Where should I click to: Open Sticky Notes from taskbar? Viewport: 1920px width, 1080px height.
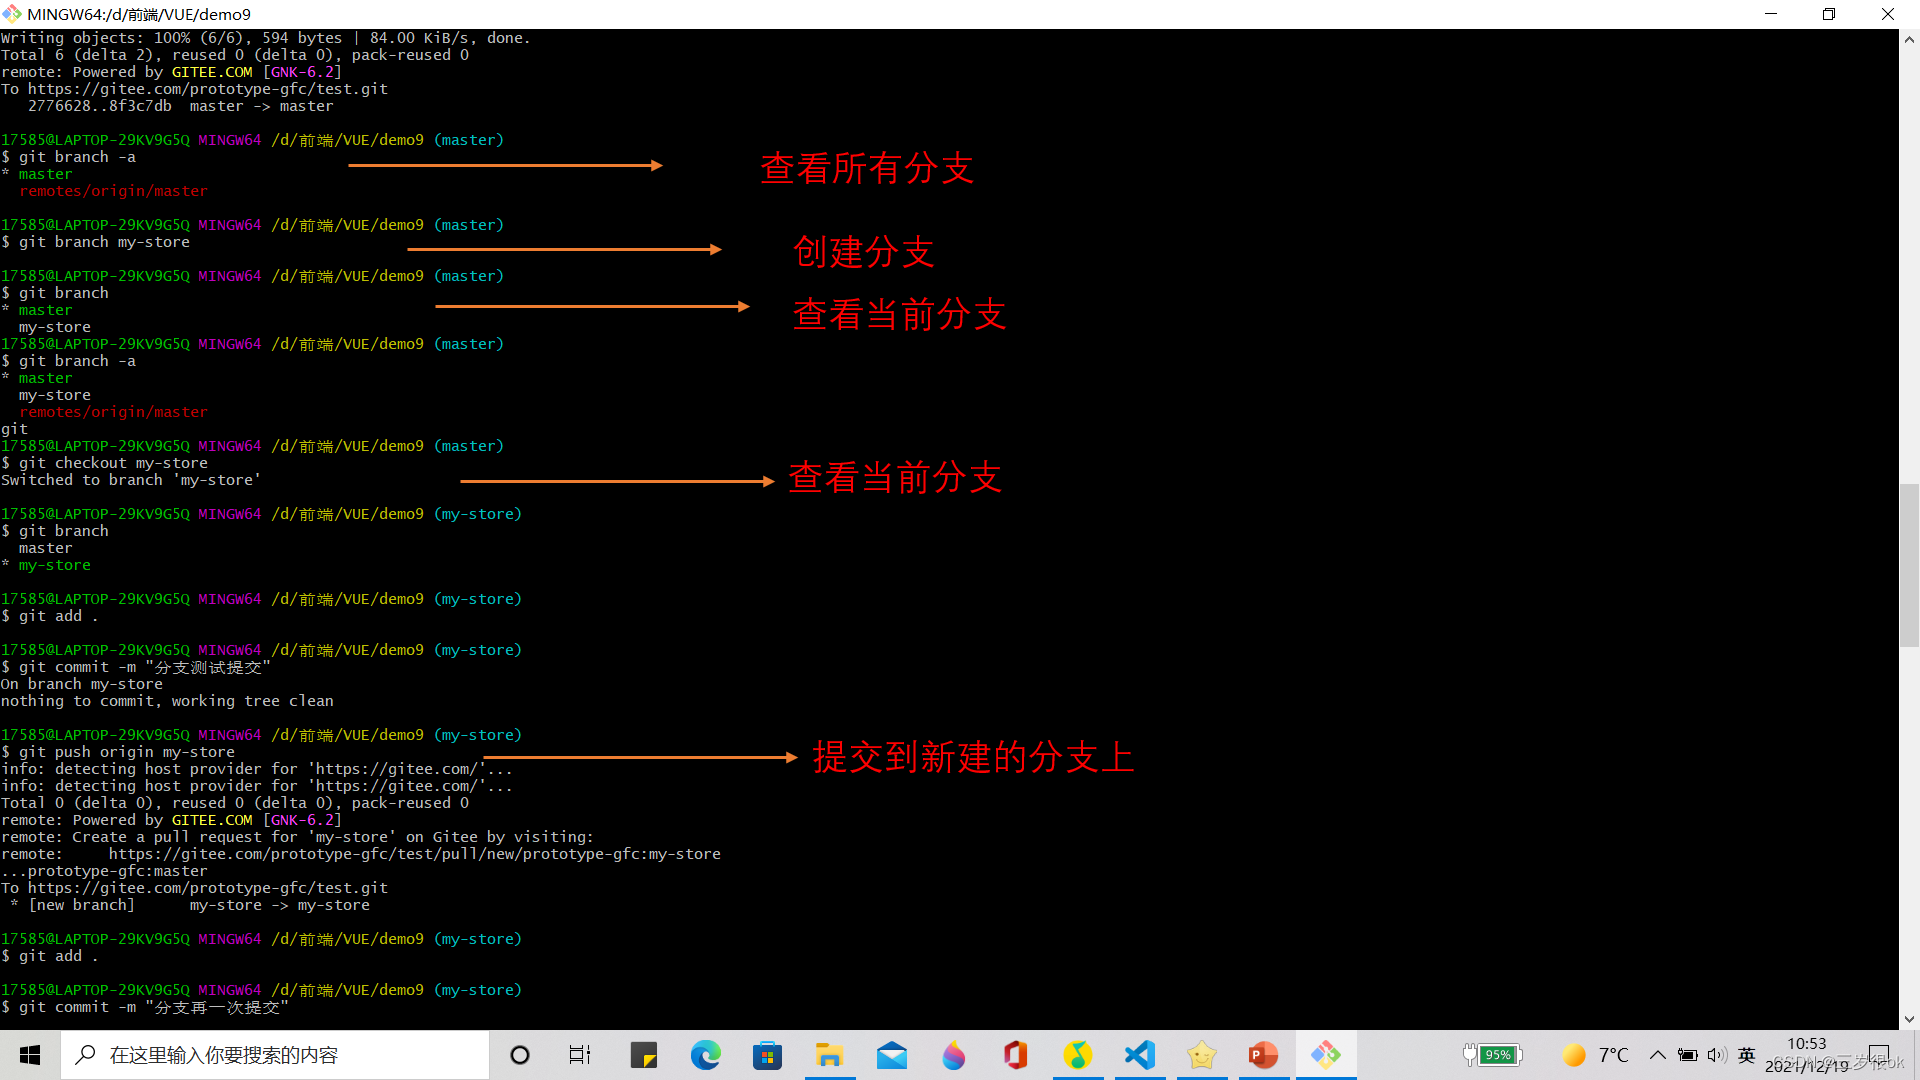643,1055
